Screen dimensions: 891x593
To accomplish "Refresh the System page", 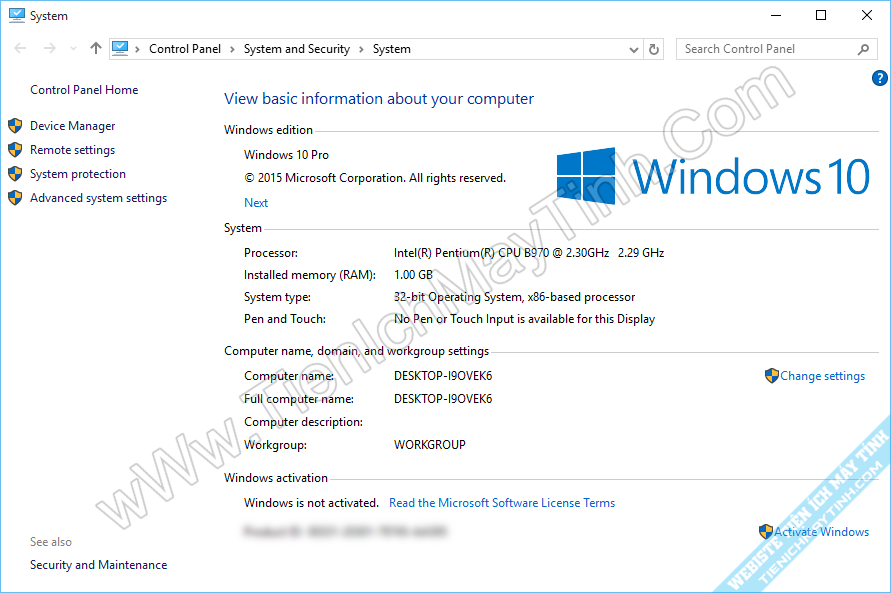I will pos(653,49).
